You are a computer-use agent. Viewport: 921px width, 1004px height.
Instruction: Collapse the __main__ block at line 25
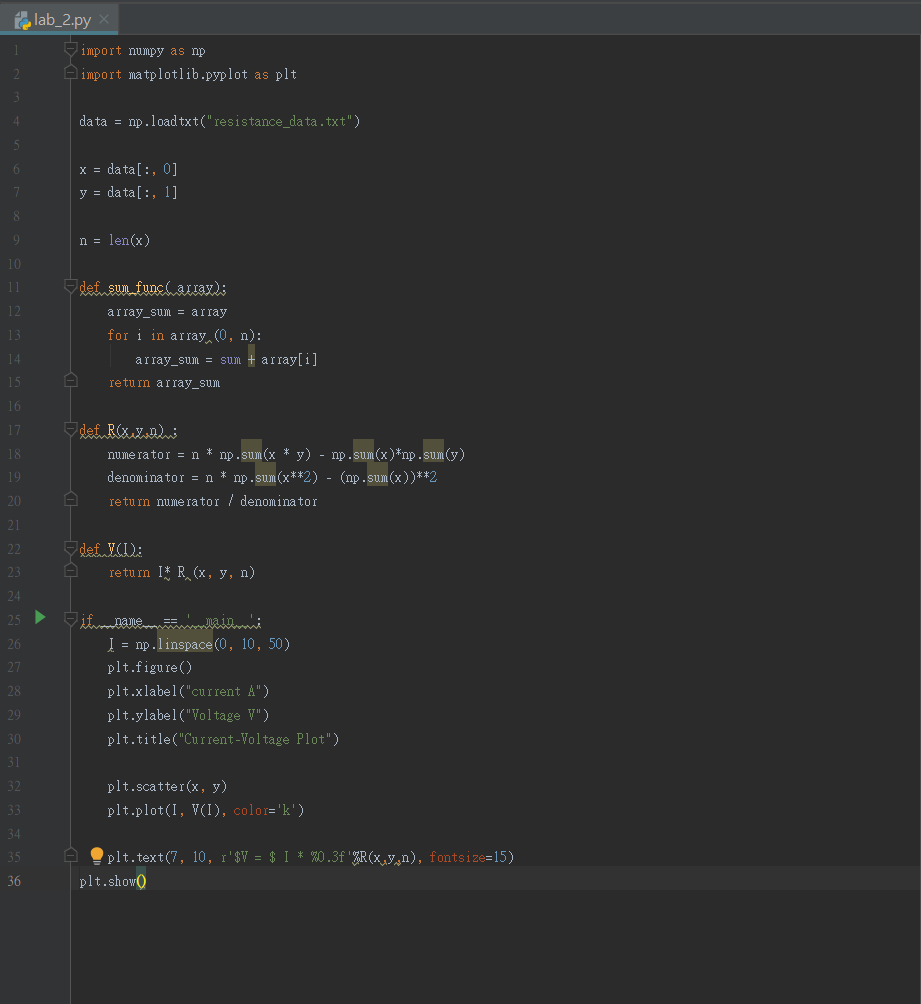(70, 618)
